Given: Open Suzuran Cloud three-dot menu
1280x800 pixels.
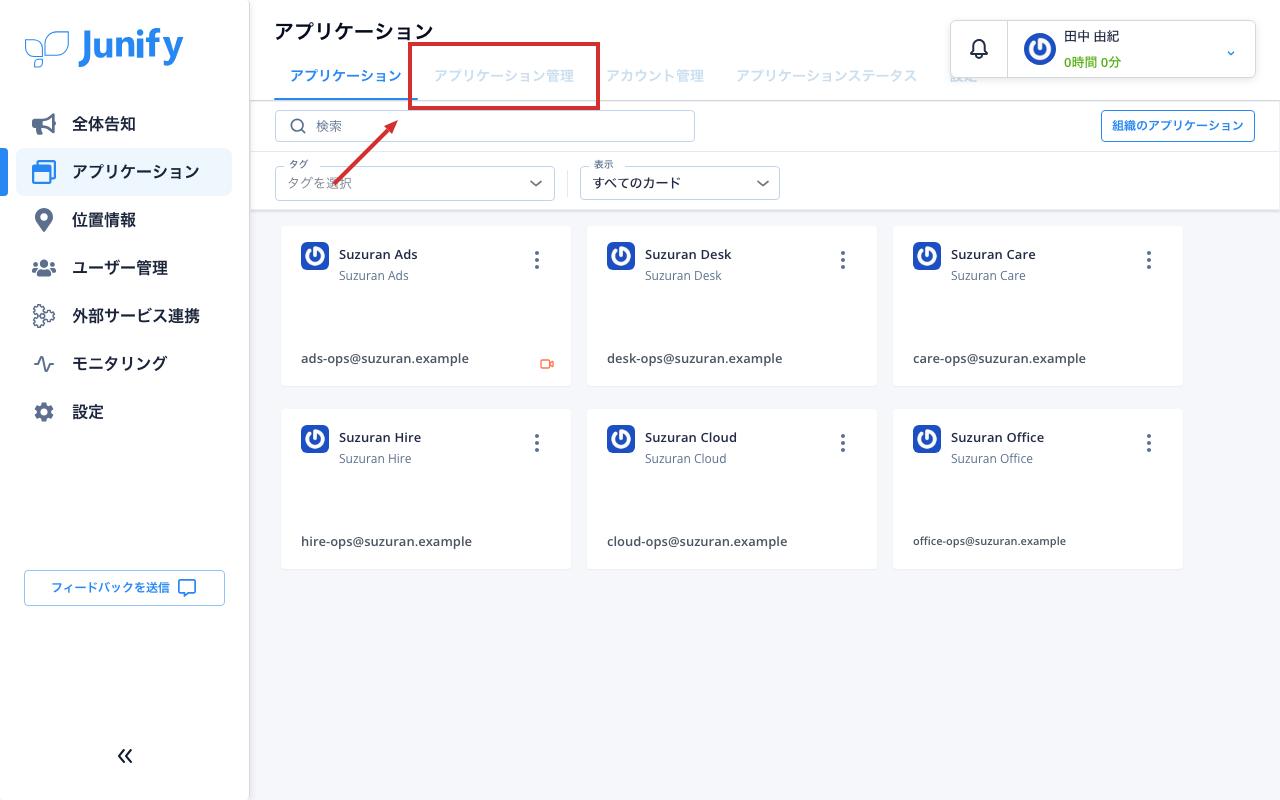Looking at the screenshot, I should (x=843, y=443).
